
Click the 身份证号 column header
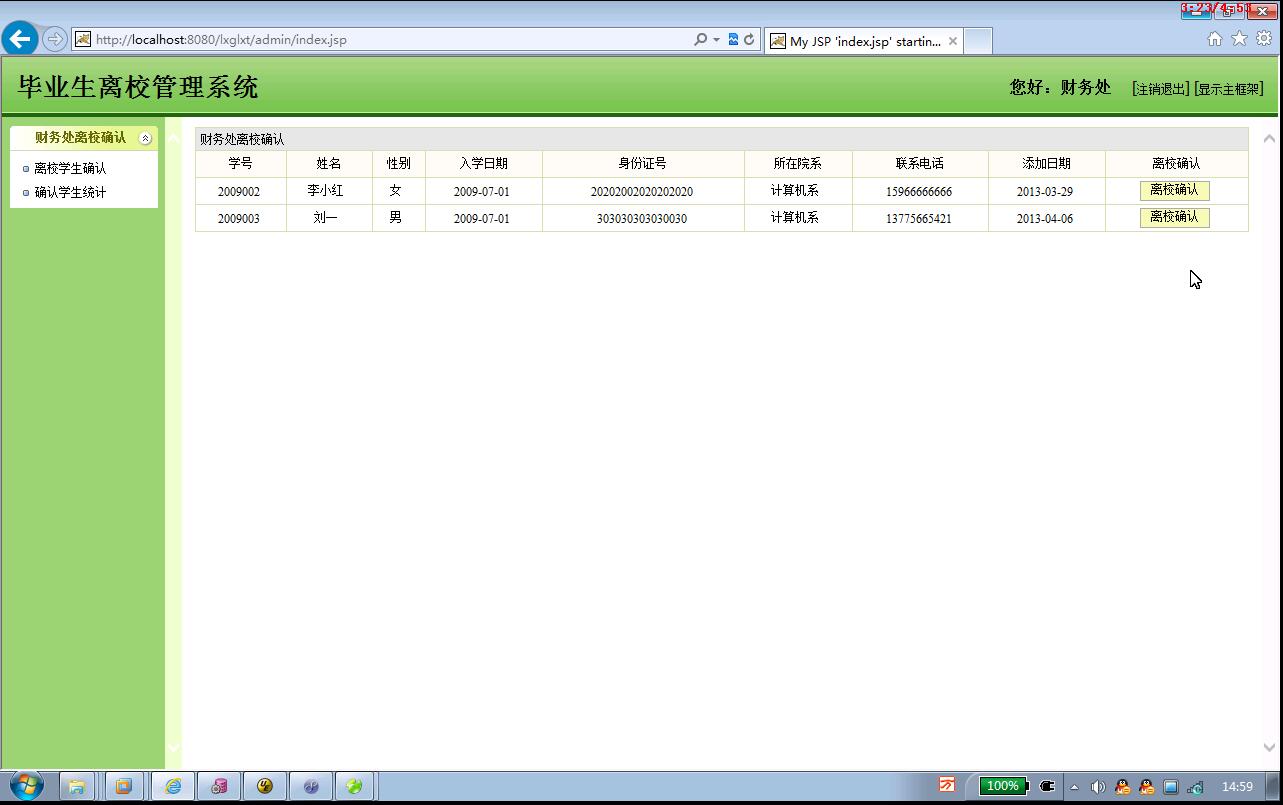(642, 163)
